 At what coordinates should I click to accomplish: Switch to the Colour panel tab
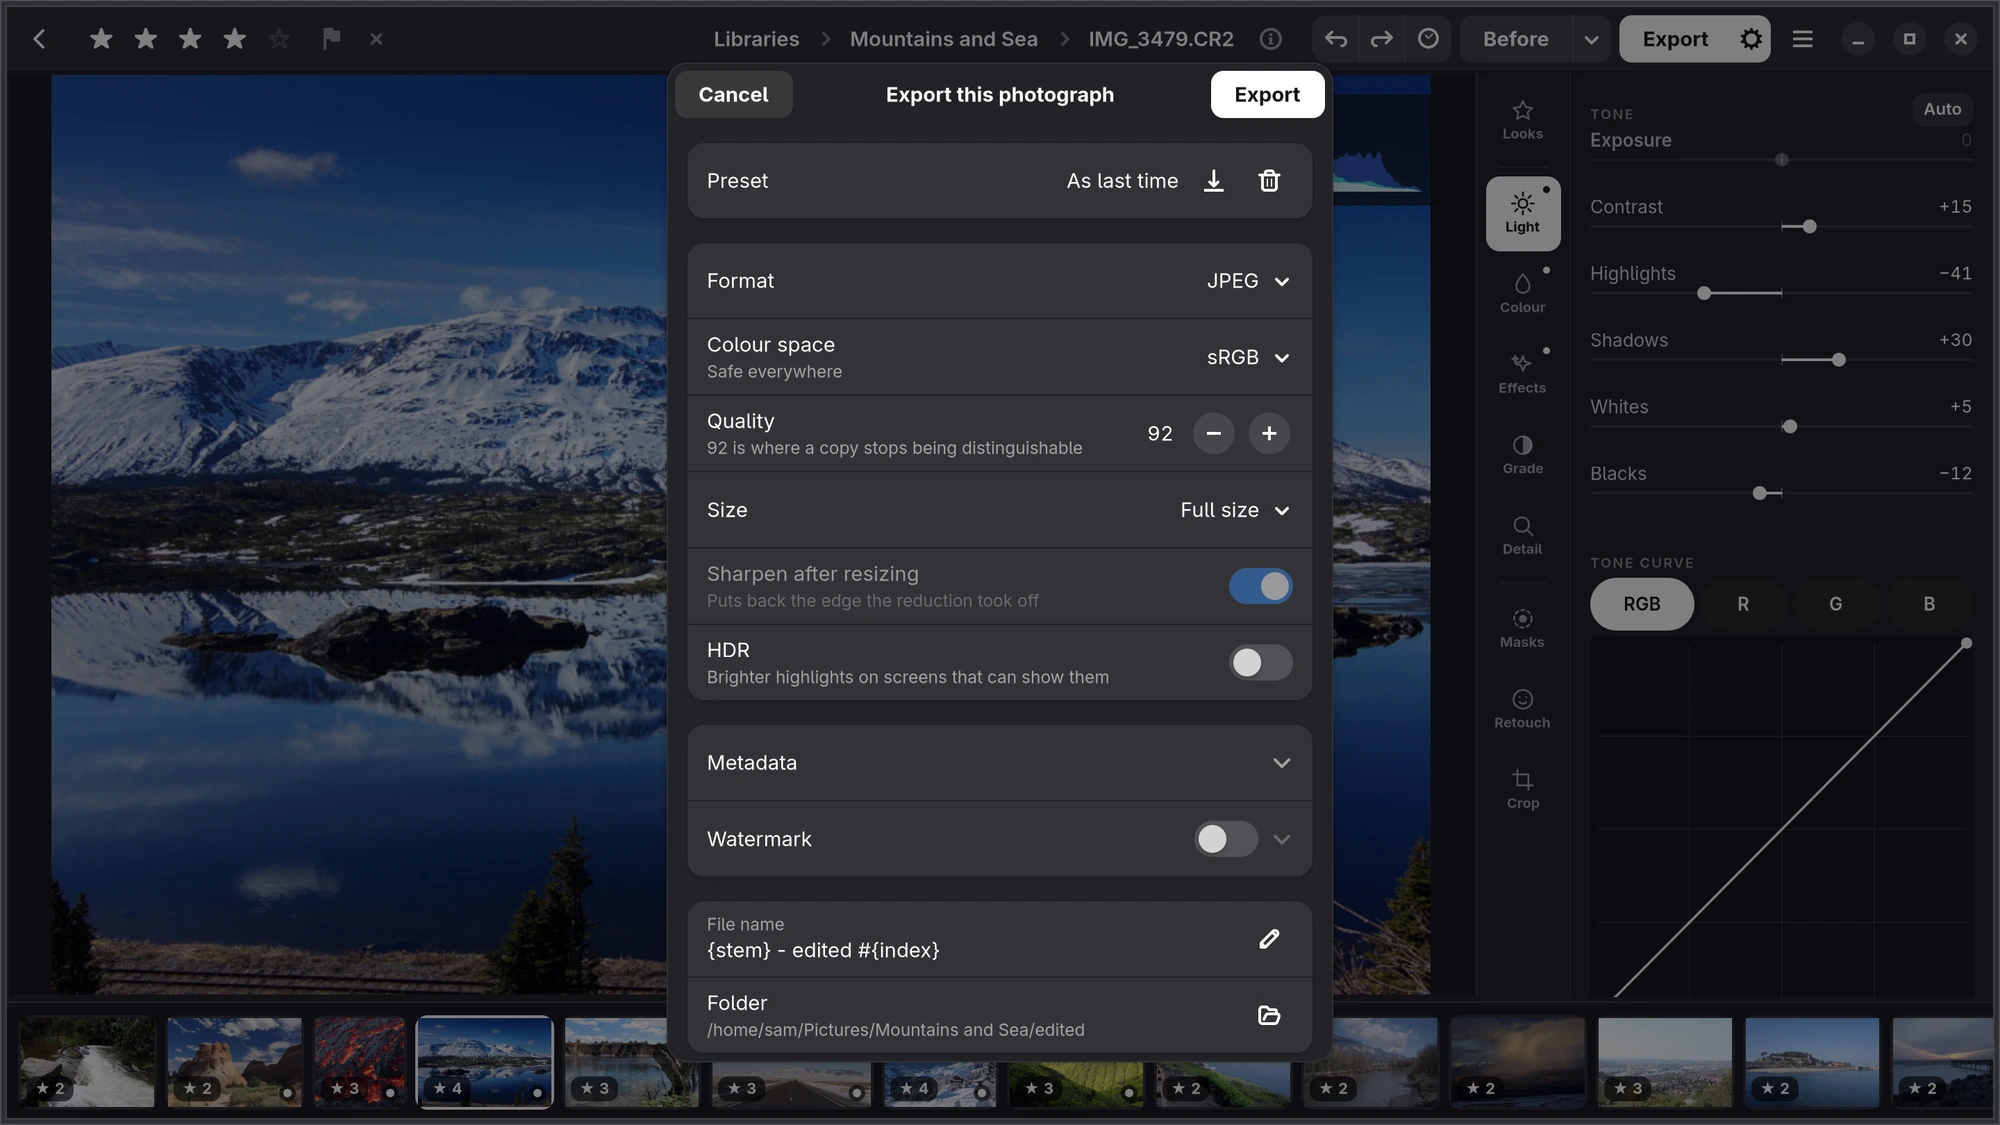1522,294
